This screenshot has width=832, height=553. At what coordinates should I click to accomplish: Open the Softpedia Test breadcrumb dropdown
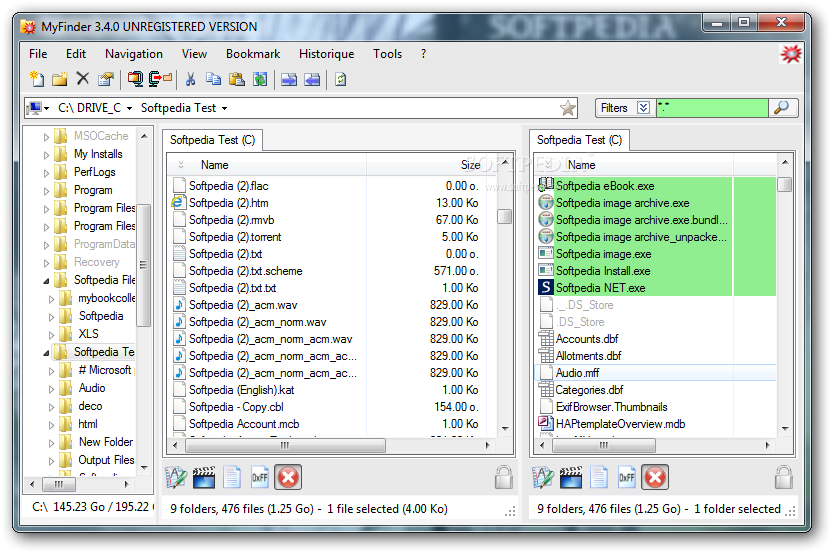point(224,108)
